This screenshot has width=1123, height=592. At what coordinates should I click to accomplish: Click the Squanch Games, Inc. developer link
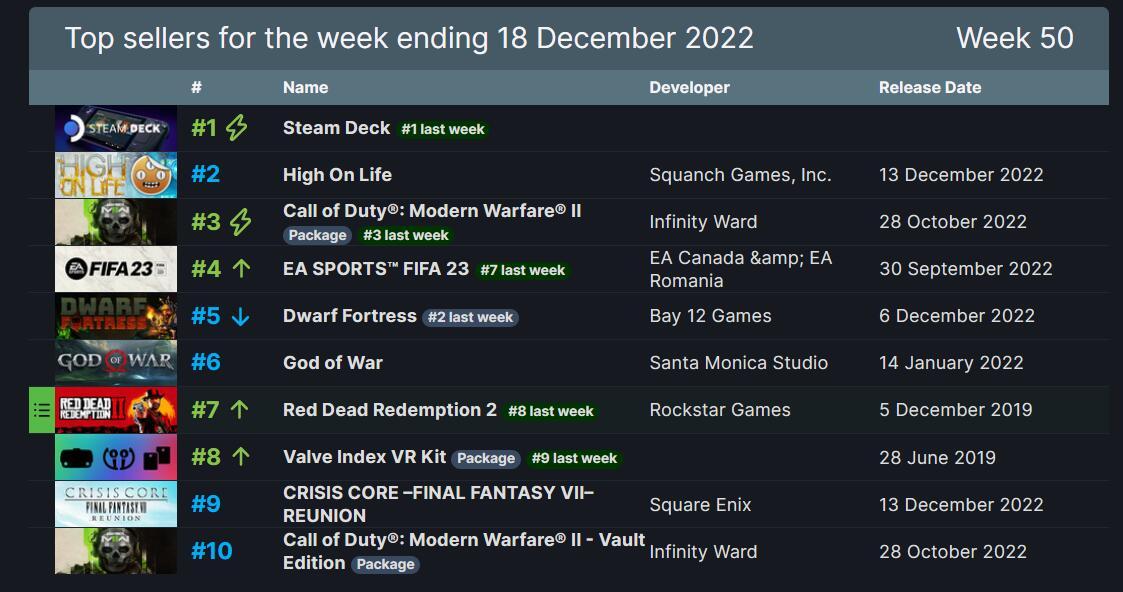pyautogui.click(x=740, y=175)
